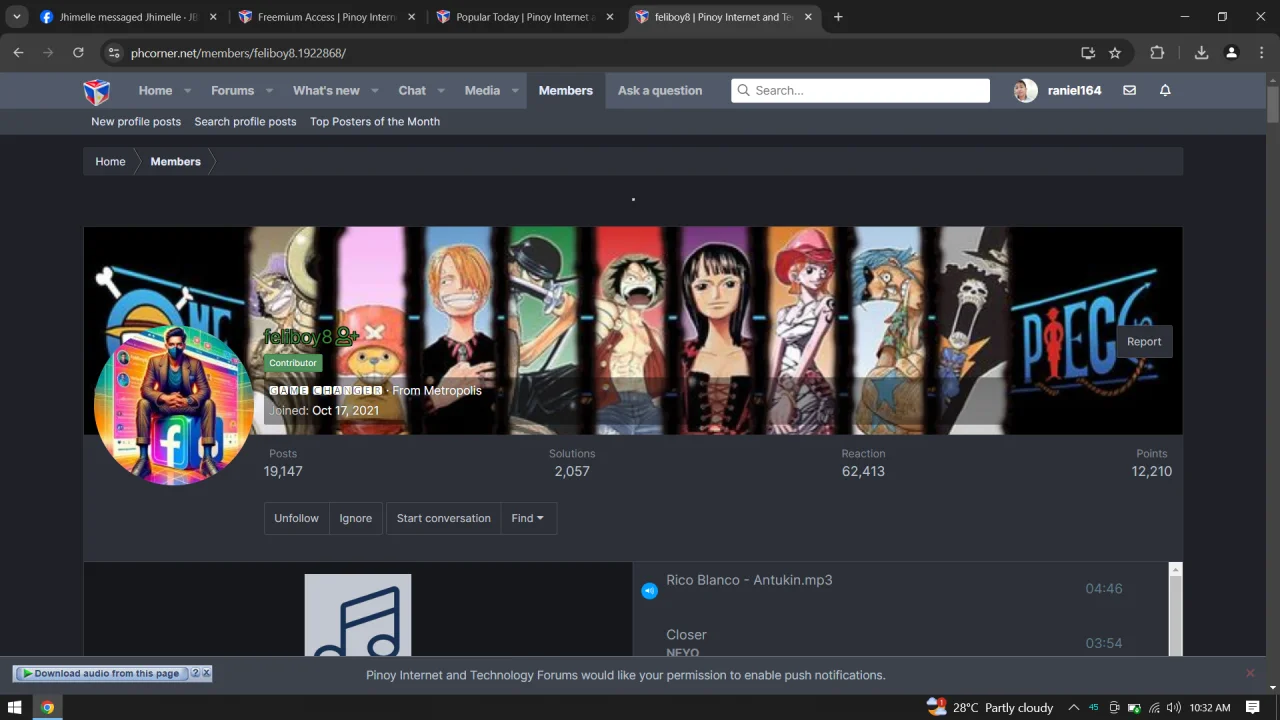The image size is (1280, 720).
Task: Open the volume control in system tray
Action: click(1173, 707)
